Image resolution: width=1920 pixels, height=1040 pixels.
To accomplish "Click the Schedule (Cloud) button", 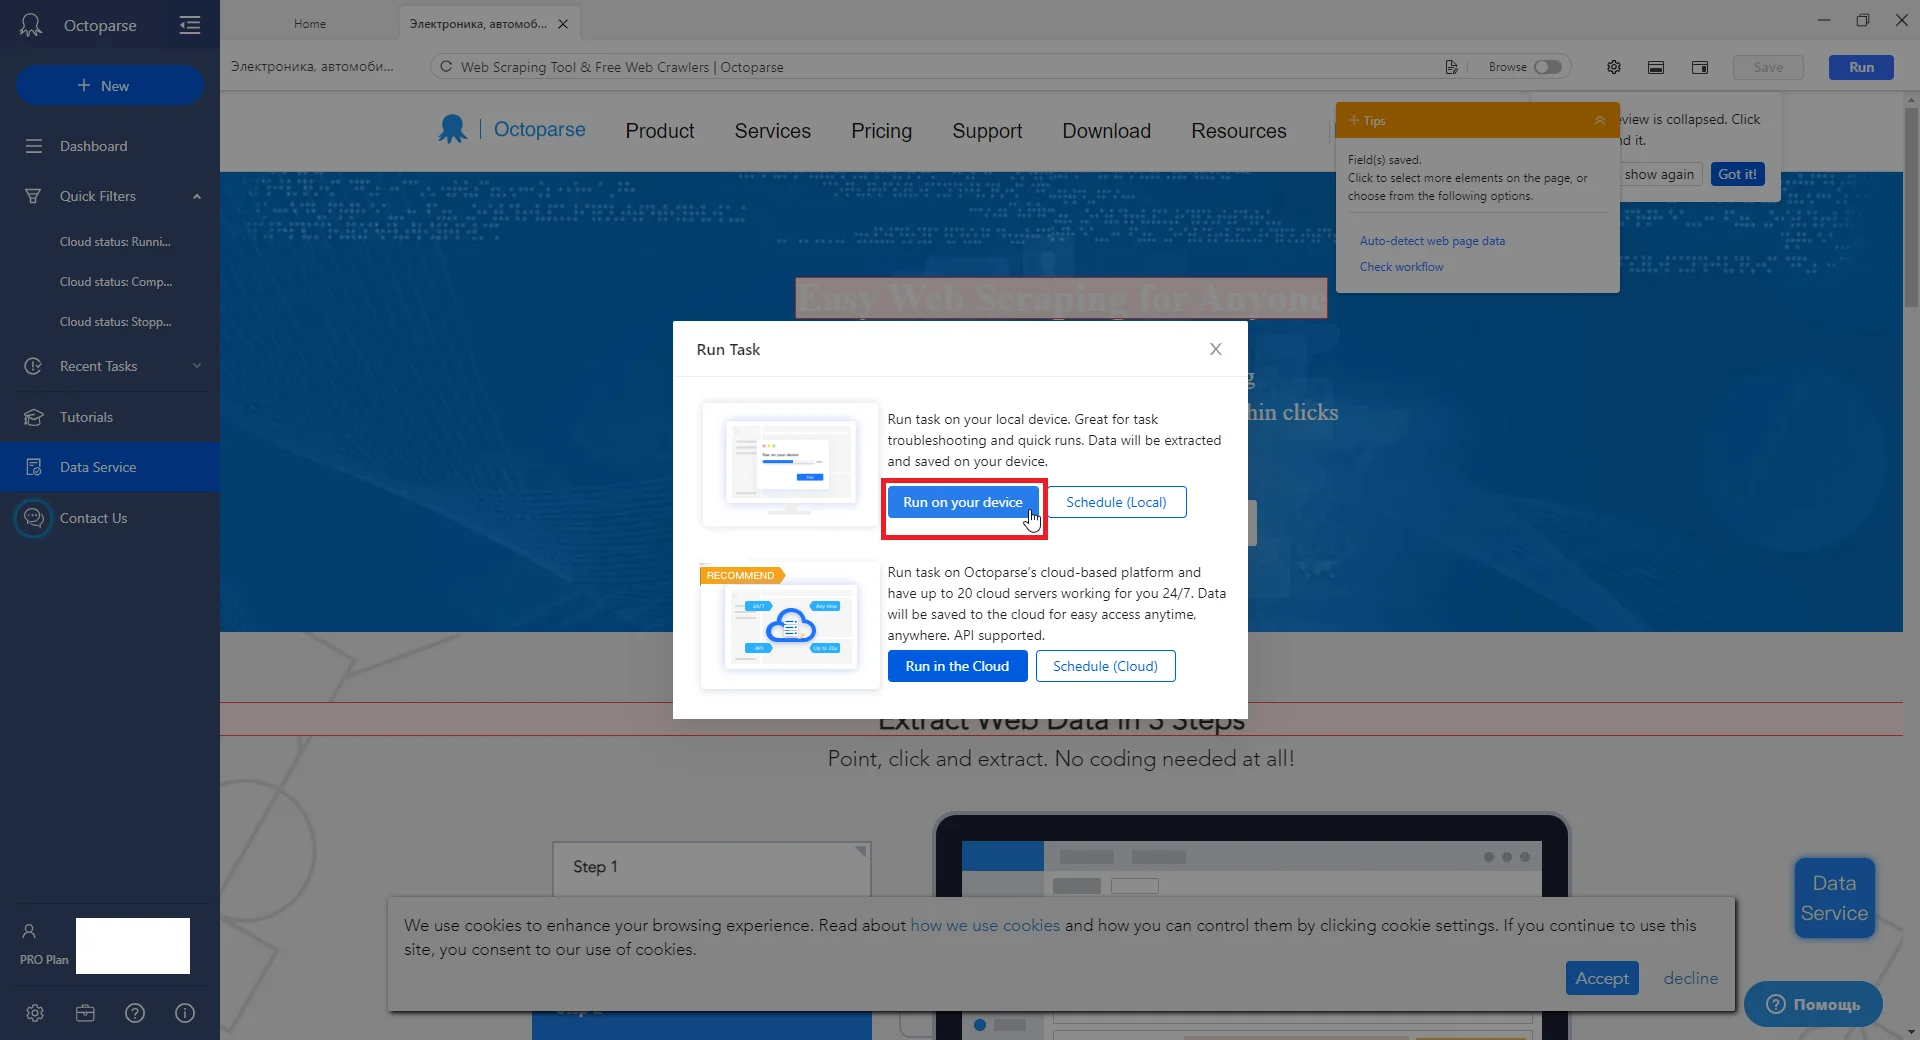I will coord(1105,666).
